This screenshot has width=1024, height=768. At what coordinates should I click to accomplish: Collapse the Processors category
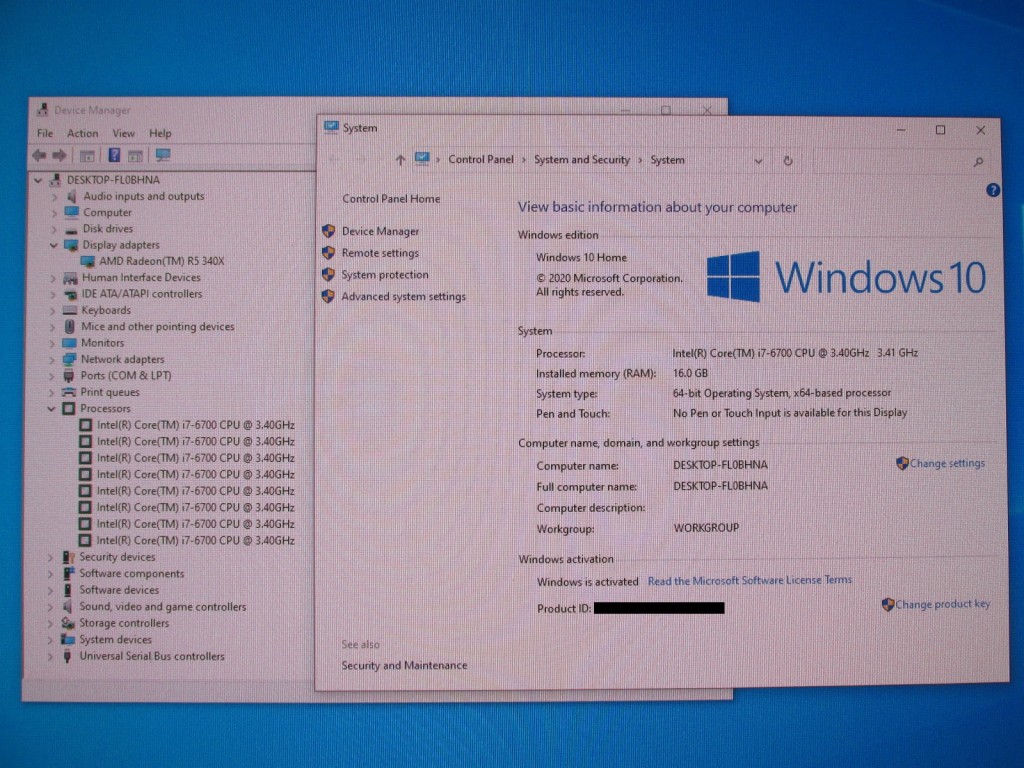click(51, 408)
